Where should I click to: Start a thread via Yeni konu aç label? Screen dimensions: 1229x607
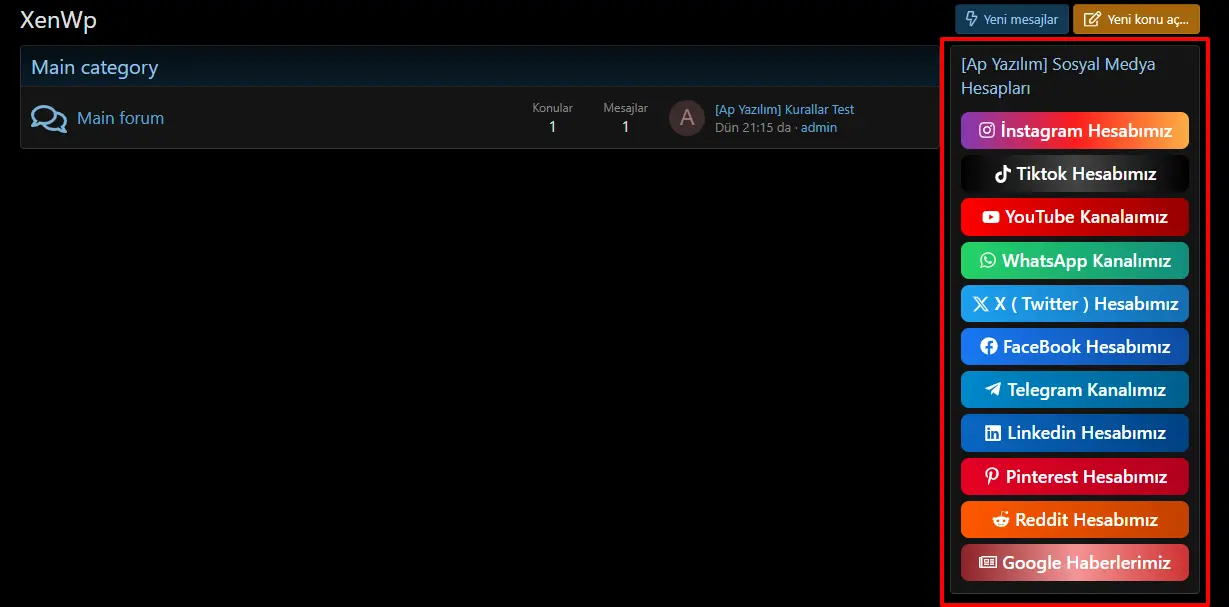(x=1148, y=19)
